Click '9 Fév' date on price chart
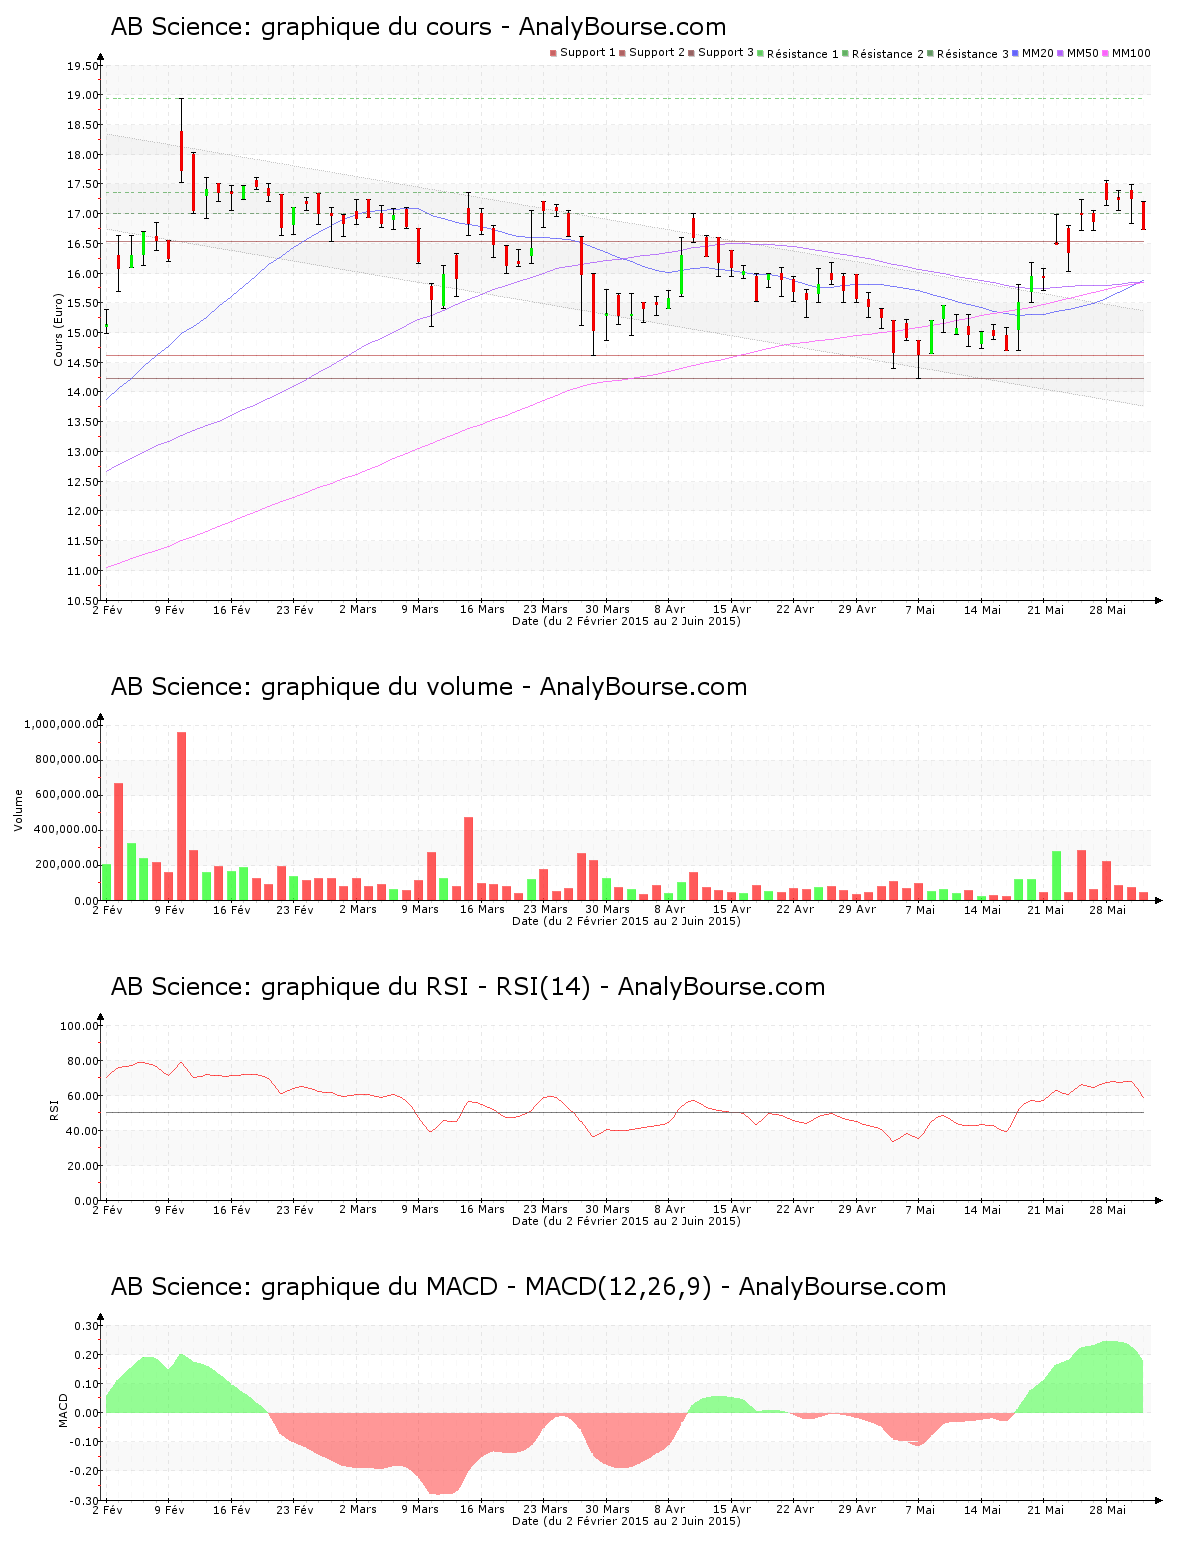1200x1550 pixels. click(169, 610)
